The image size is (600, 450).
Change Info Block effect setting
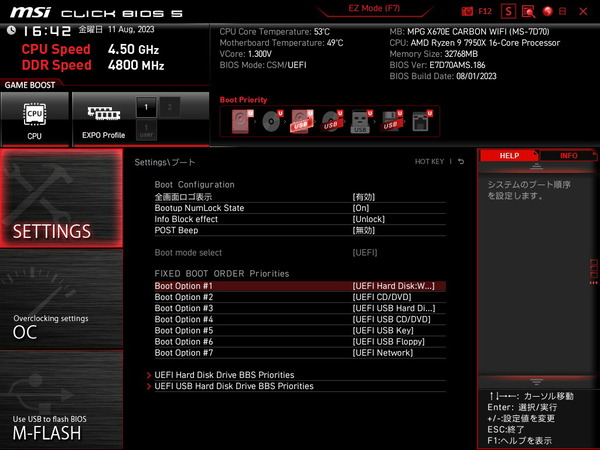click(300, 219)
